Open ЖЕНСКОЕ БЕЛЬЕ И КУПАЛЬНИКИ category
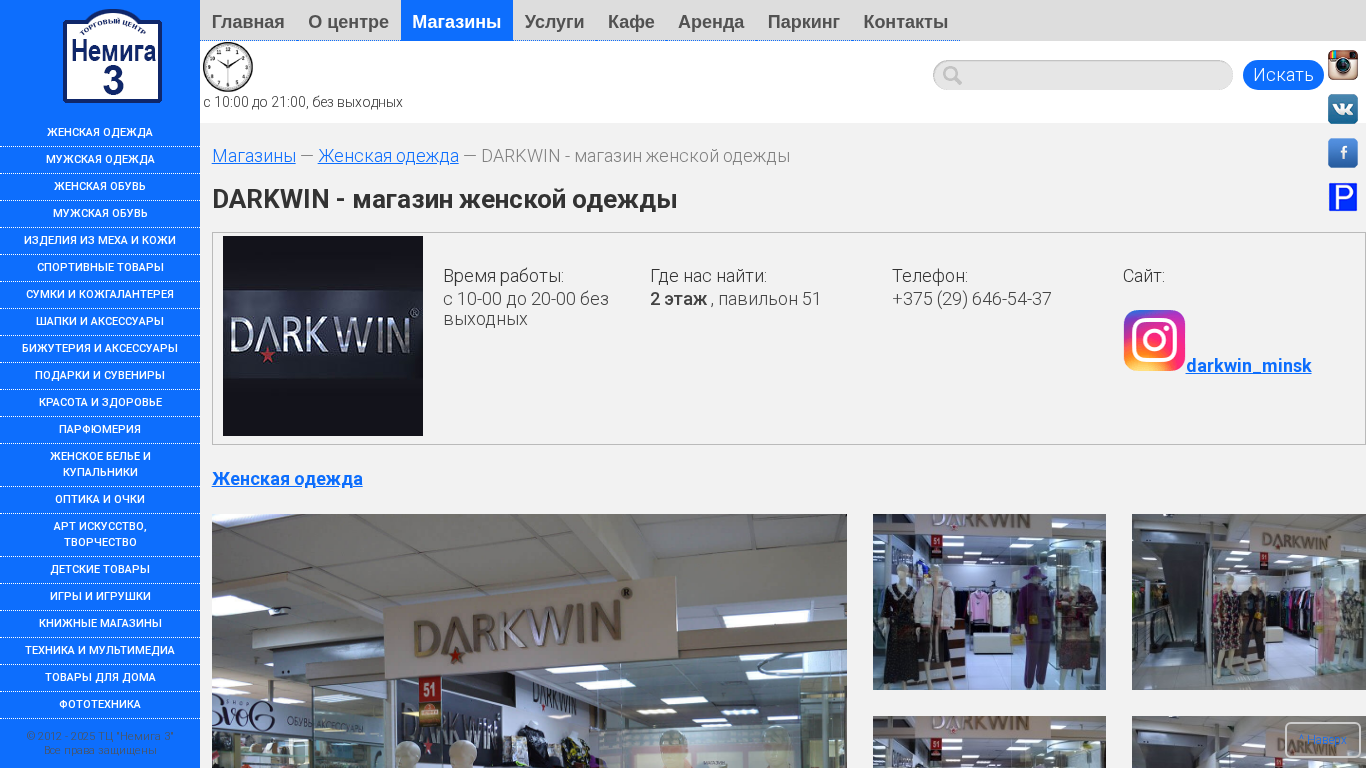The image size is (1366, 768). pos(100,464)
